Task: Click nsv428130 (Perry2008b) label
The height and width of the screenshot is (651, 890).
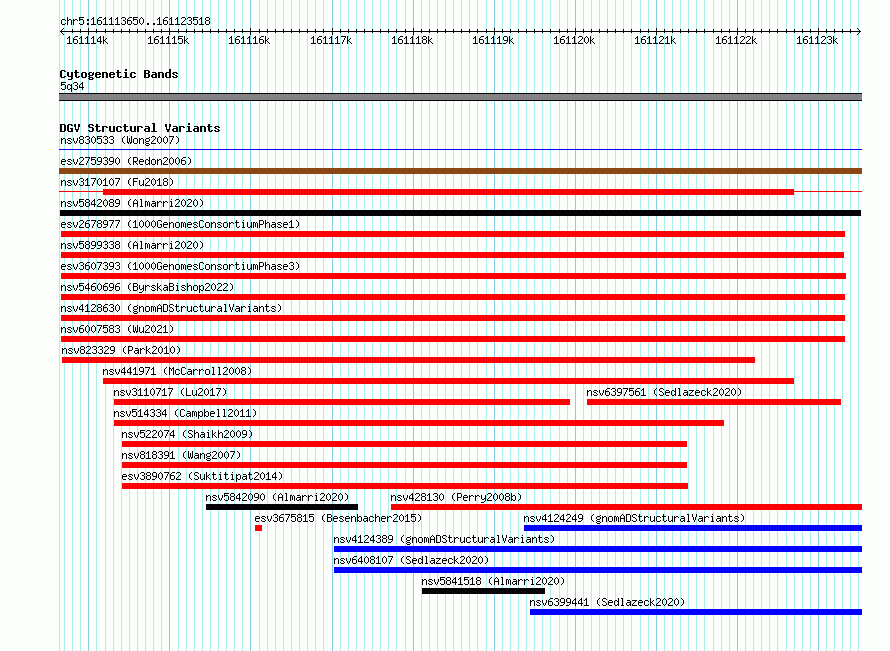Action: click(x=456, y=497)
